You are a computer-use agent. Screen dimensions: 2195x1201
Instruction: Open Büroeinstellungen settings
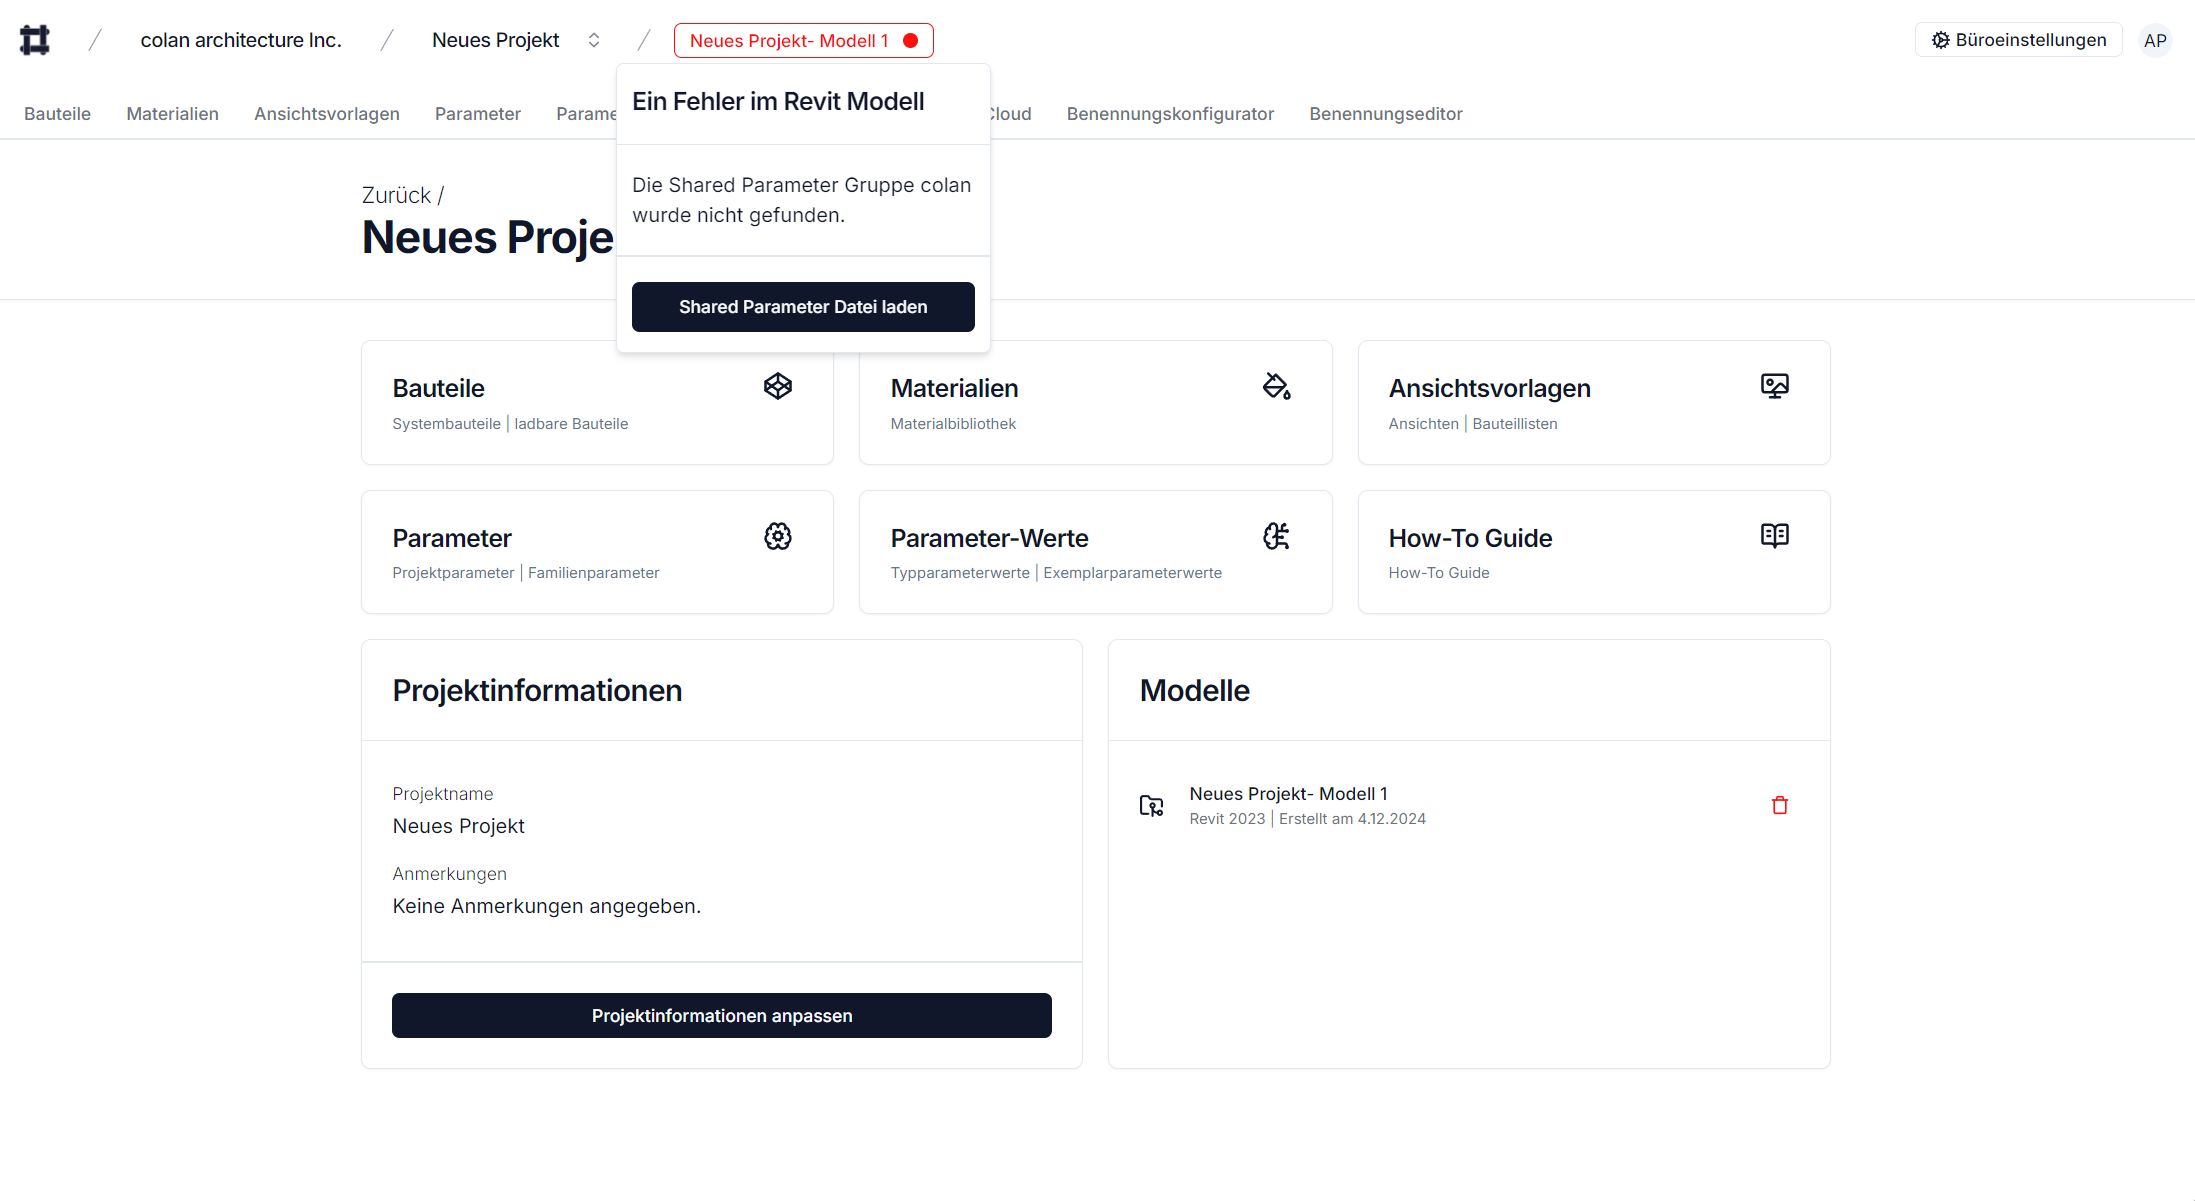(x=2019, y=40)
